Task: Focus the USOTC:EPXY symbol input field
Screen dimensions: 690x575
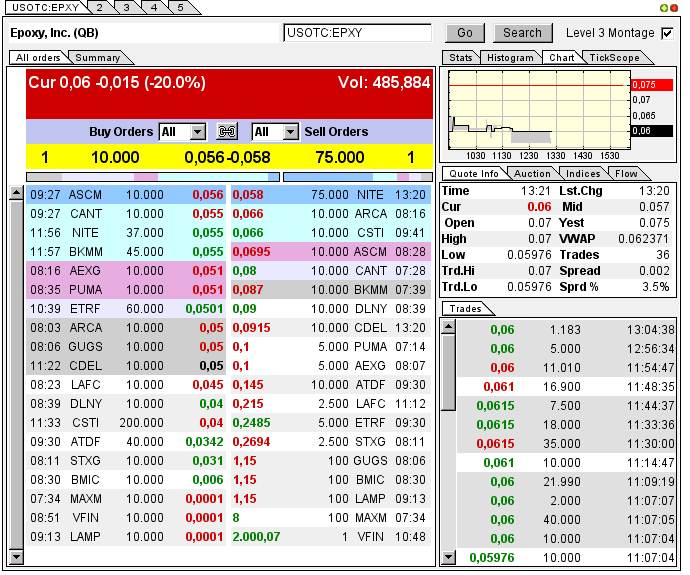Action: (x=357, y=33)
